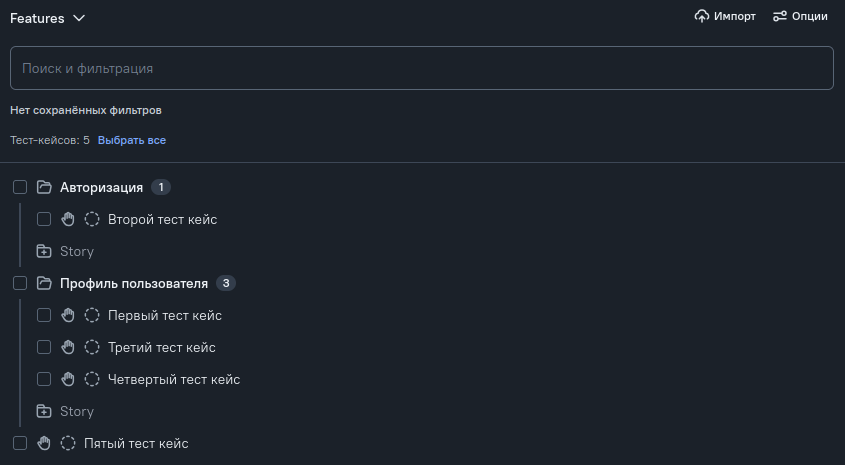845x465 pixels.
Task: Open the Options settings icon
Action: pyautogui.click(x=780, y=17)
